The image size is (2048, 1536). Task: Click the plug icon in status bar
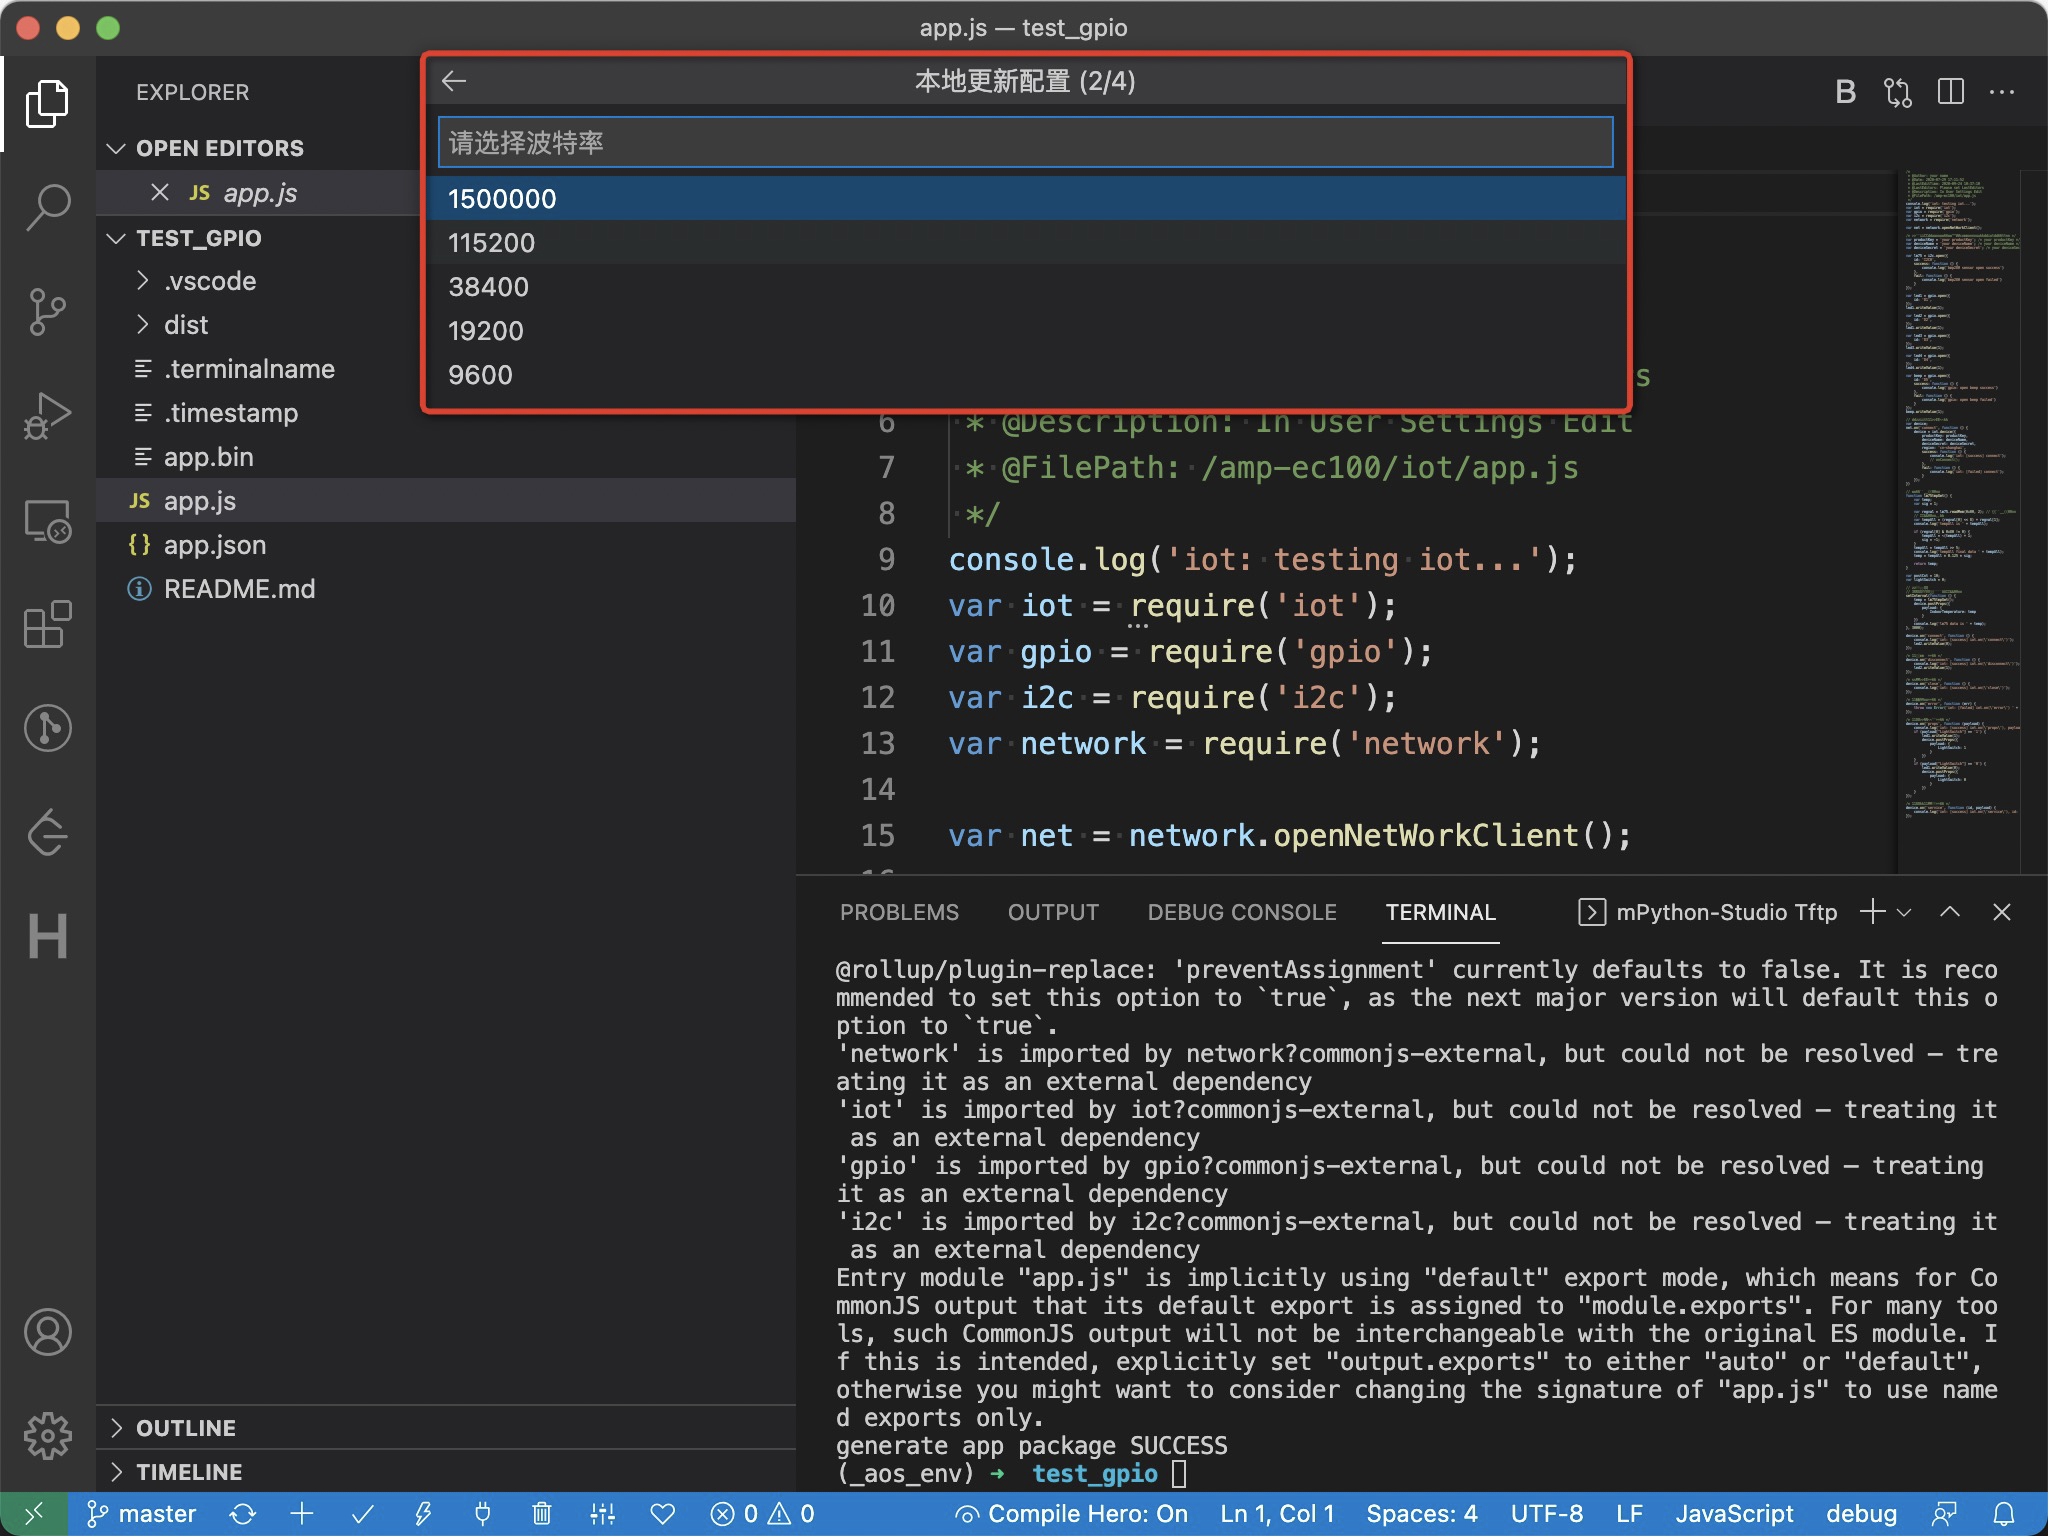(482, 1514)
